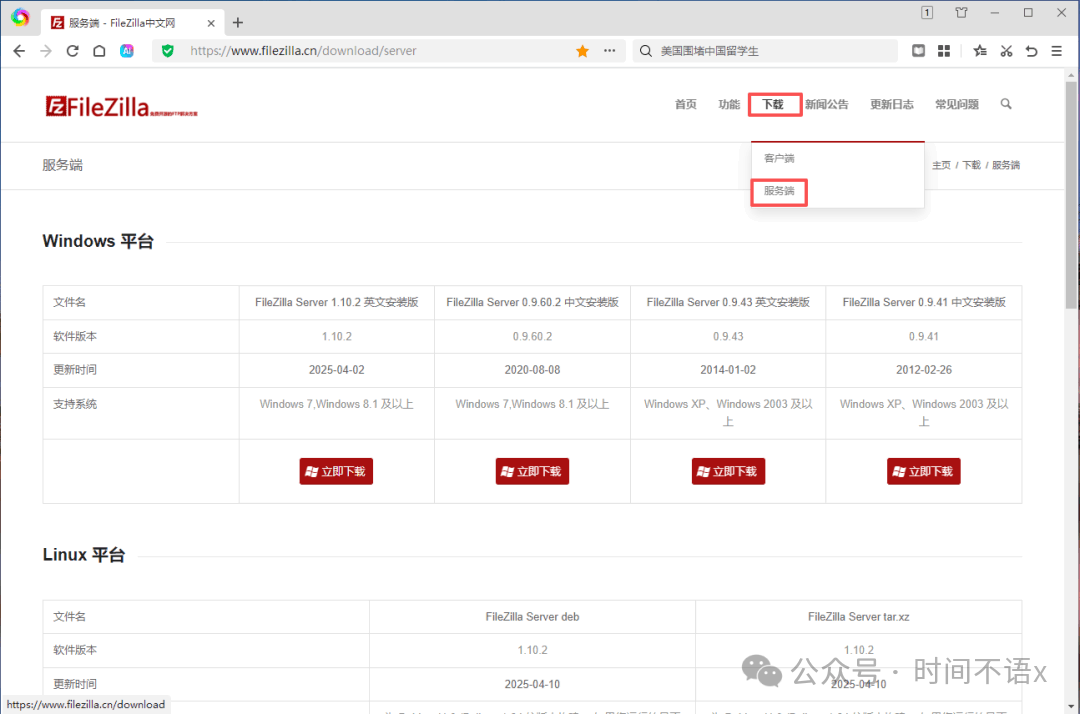Download FileZilla Server 1.10.2 英文安装版
Viewport: 1080px width, 714px height.
click(x=336, y=471)
